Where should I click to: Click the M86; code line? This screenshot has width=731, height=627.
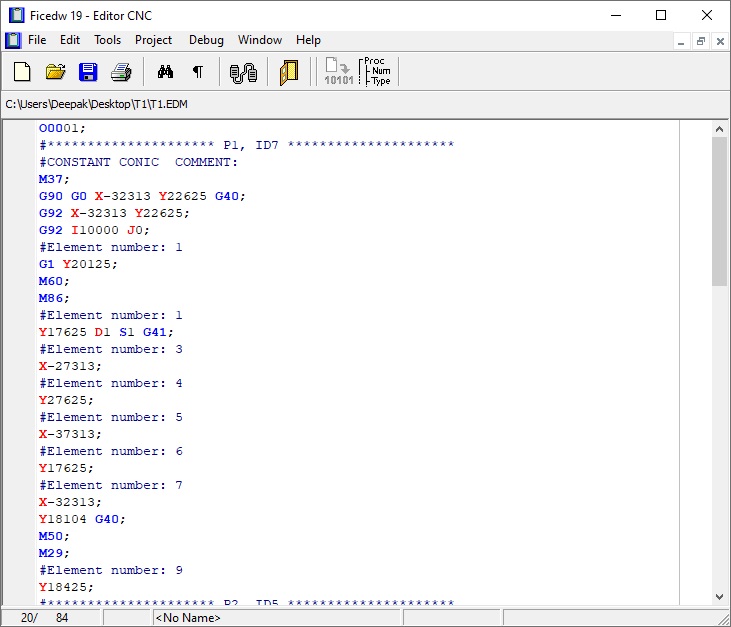54,298
